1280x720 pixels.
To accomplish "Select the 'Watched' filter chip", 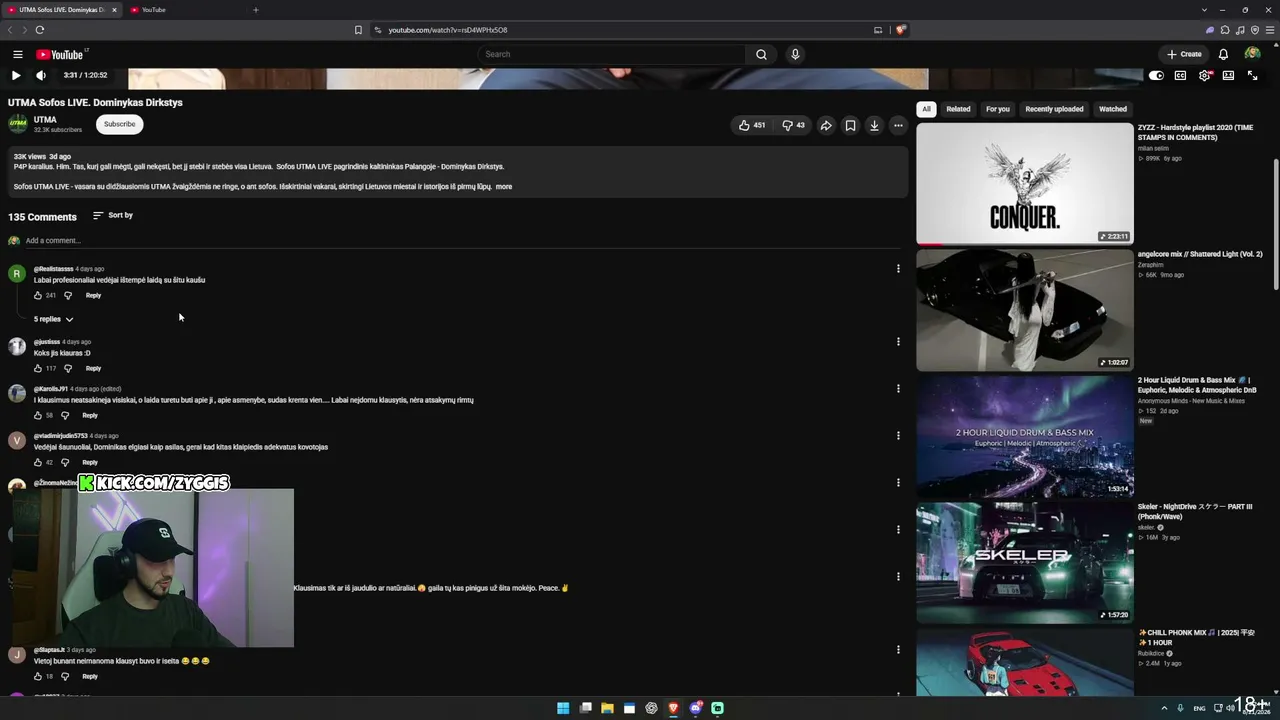I will tap(1113, 109).
